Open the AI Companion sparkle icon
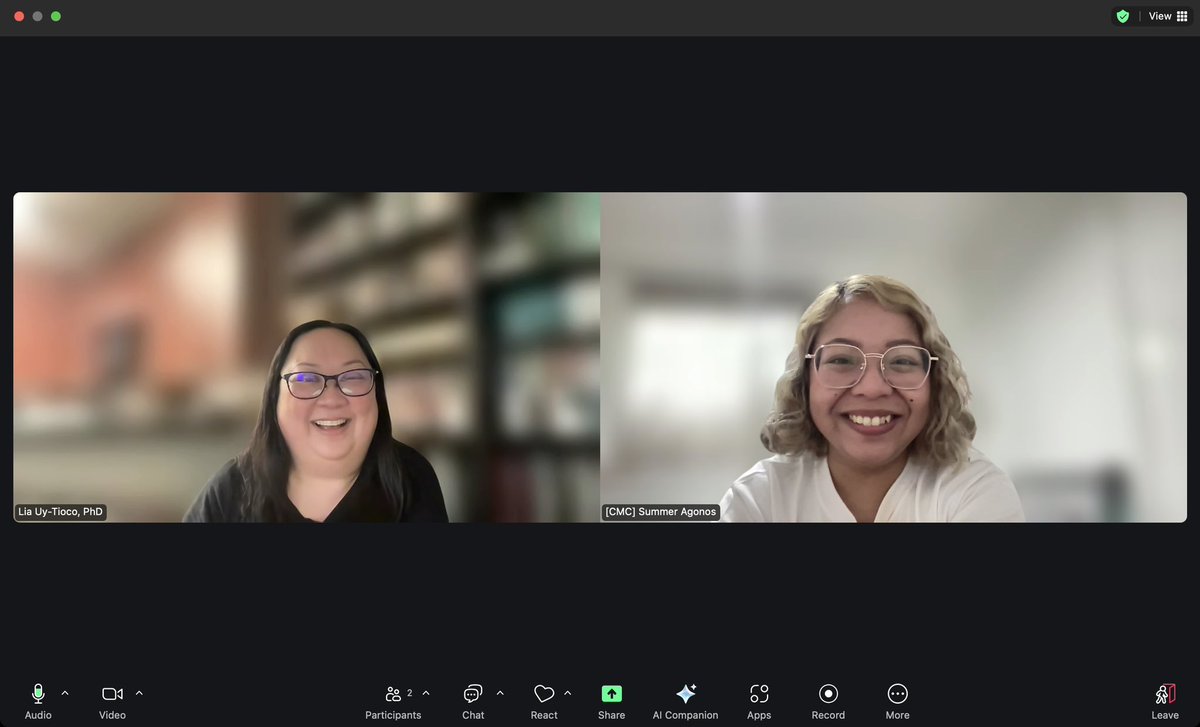This screenshot has width=1200, height=727. [685, 694]
